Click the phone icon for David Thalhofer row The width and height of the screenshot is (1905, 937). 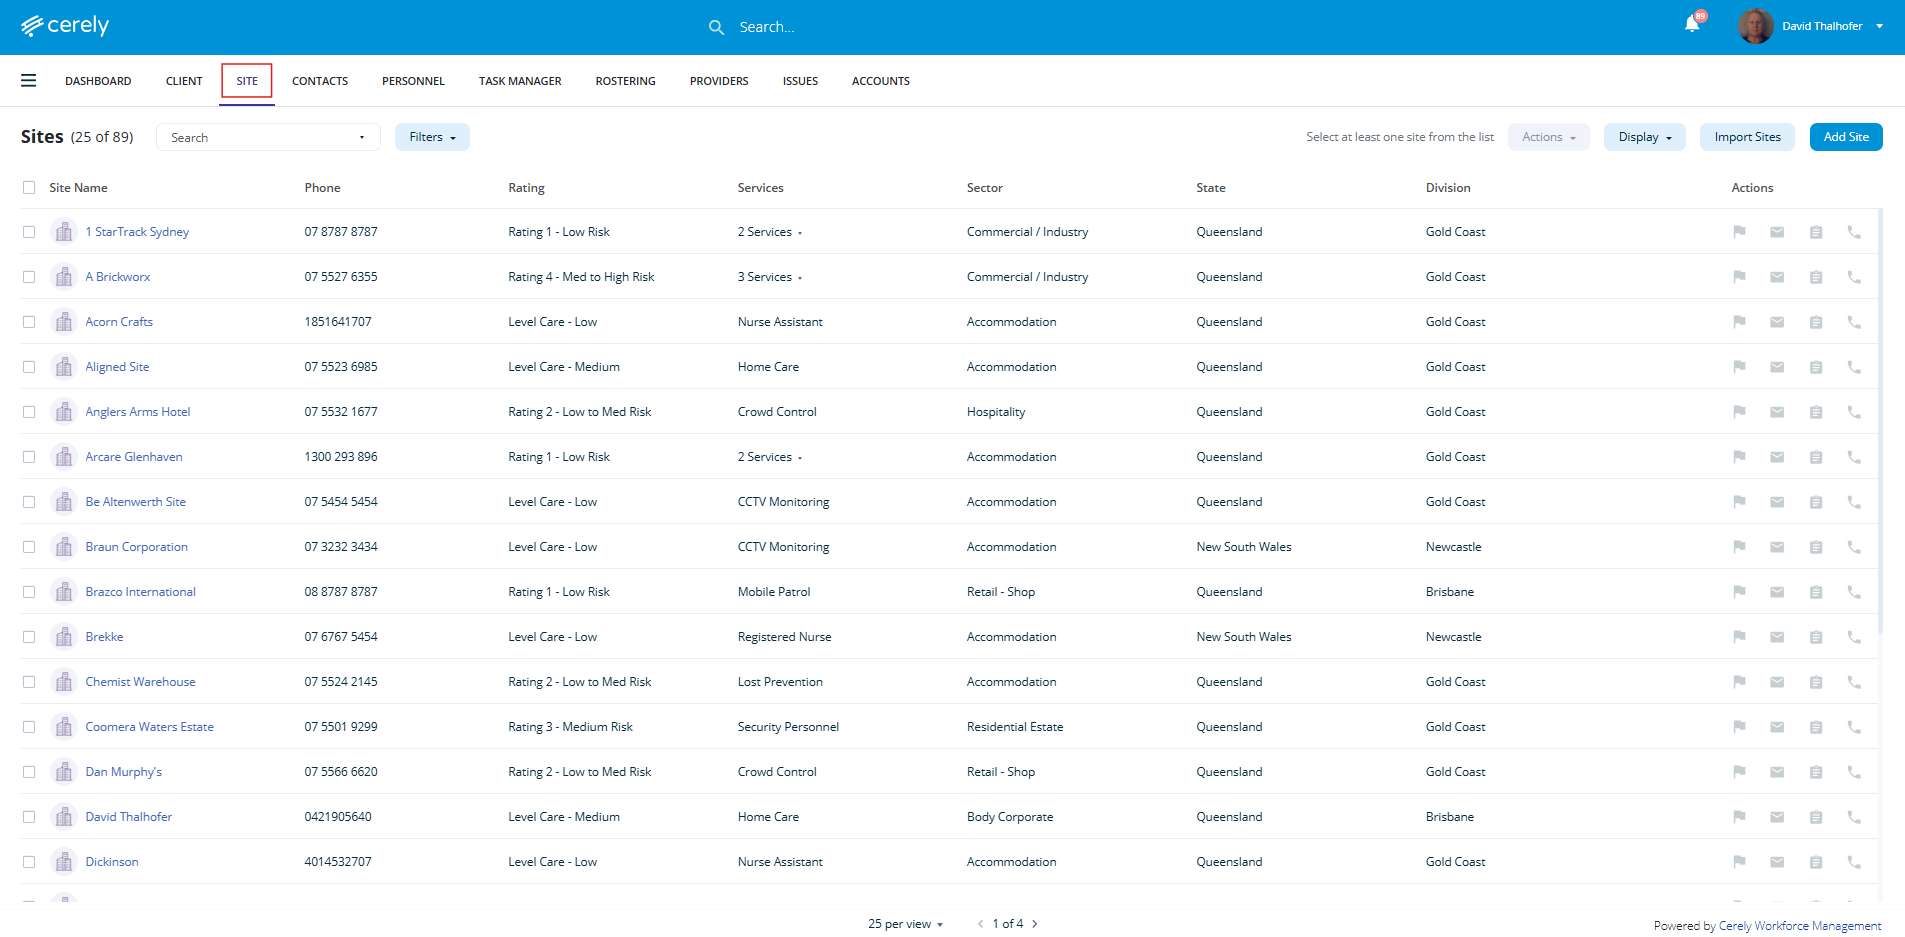pyautogui.click(x=1854, y=817)
